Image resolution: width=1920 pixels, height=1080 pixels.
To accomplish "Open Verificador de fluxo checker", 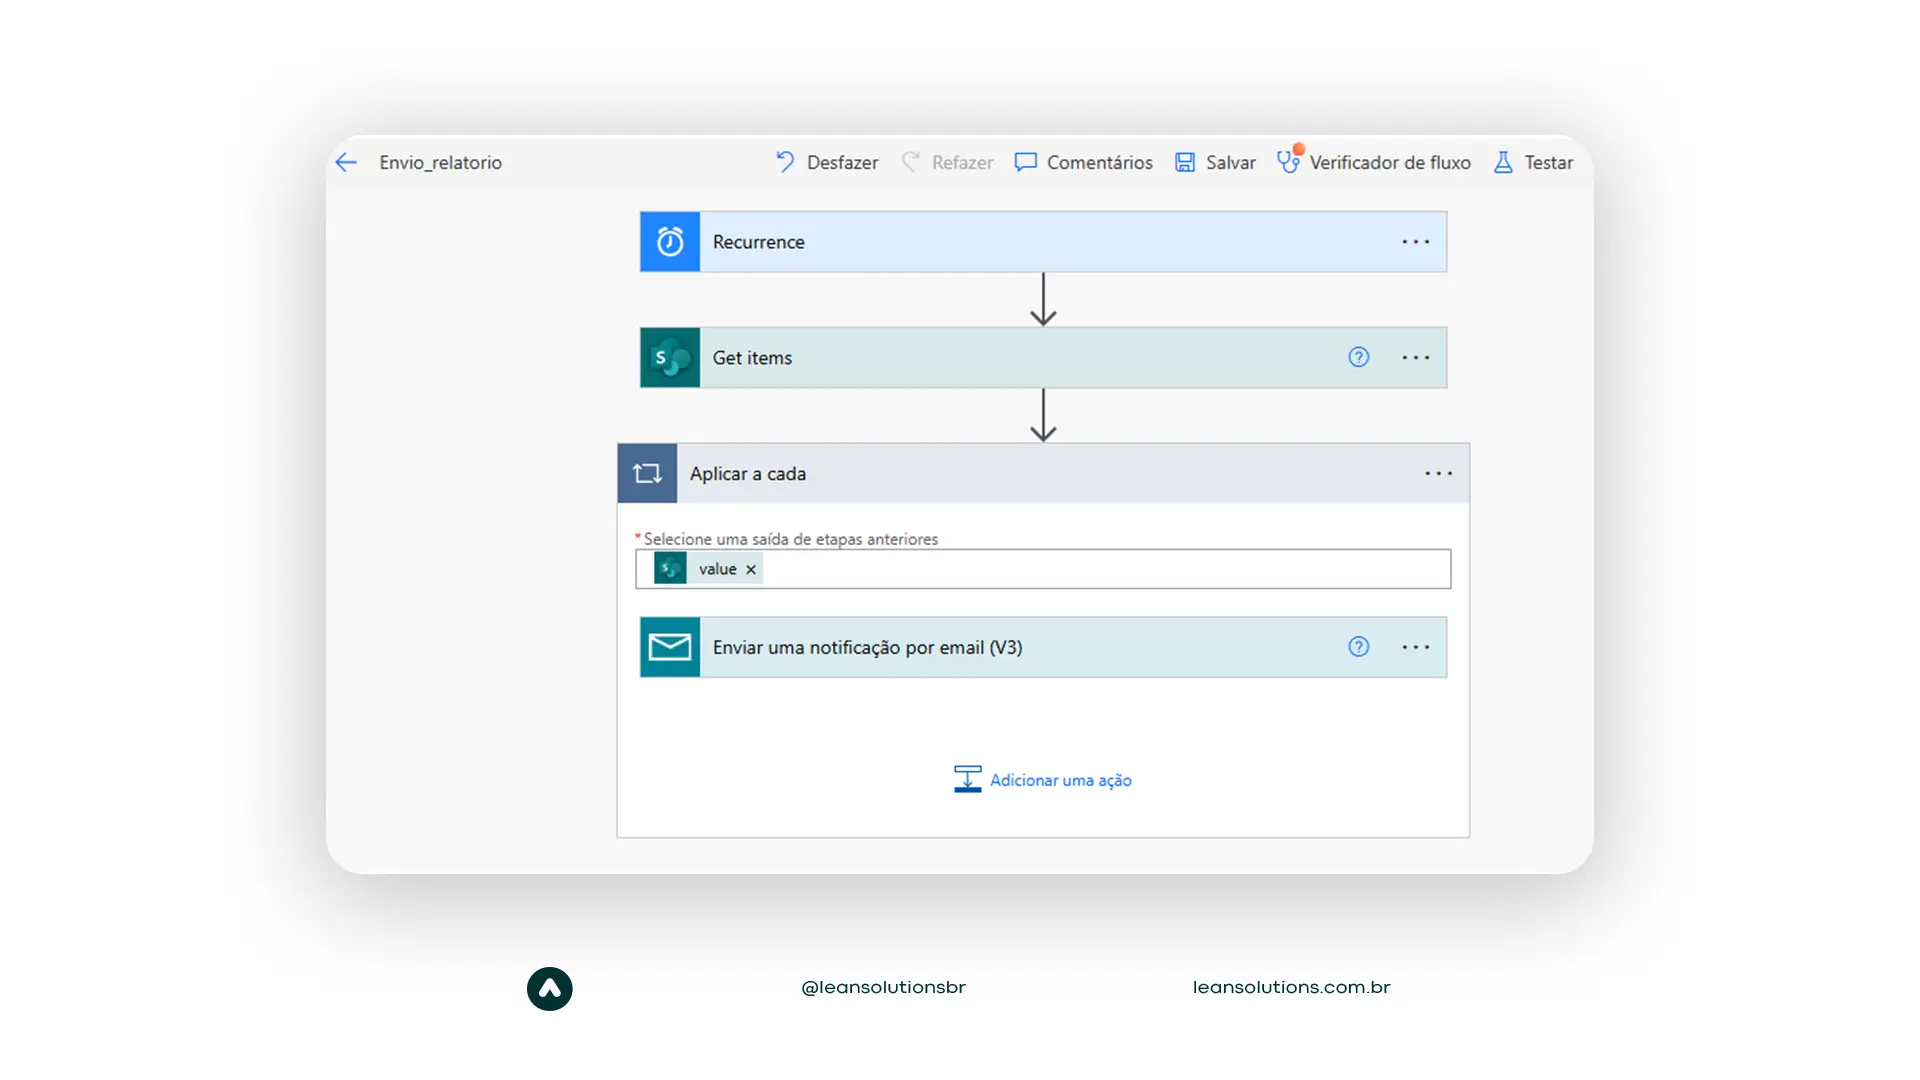I will [1373, 161].
